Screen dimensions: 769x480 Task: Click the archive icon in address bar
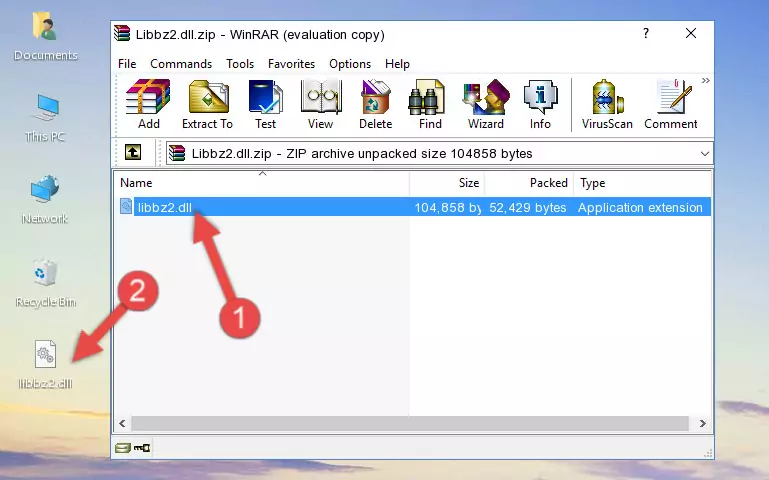[177, 153]
